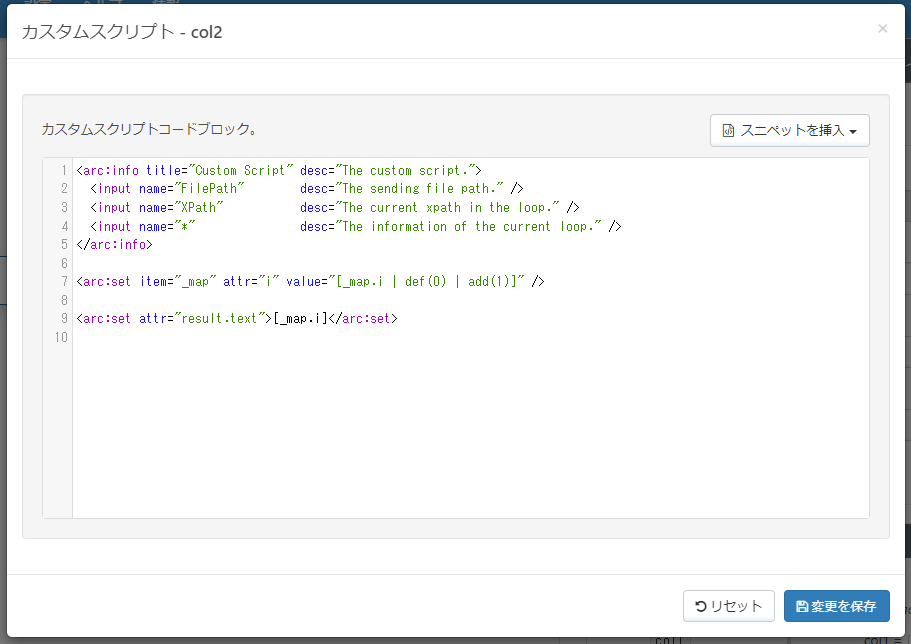Open the スニペットを挿入 dropdown
The height and width of the screenshot is (644, 911).
point(789,130)
